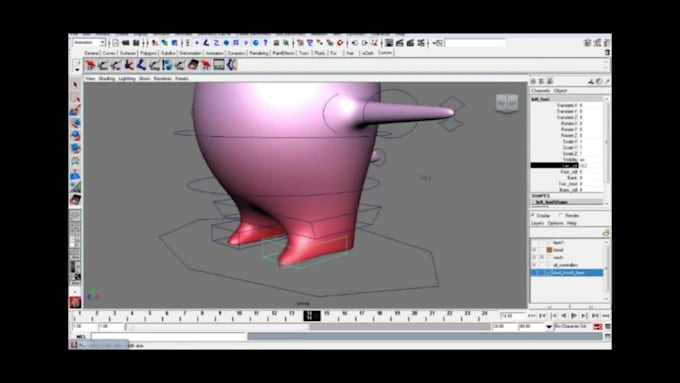Toggle miscellaneous selection mask question icon
The image size is (680, 383).
pyautogui.click(x=265, y=43)
